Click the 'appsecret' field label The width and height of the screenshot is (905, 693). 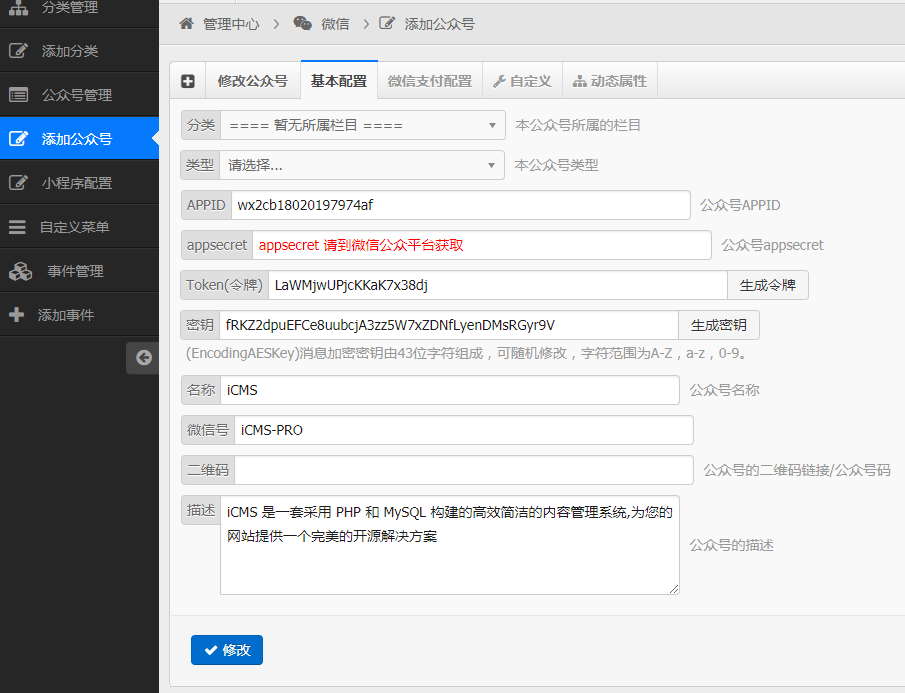217,245
